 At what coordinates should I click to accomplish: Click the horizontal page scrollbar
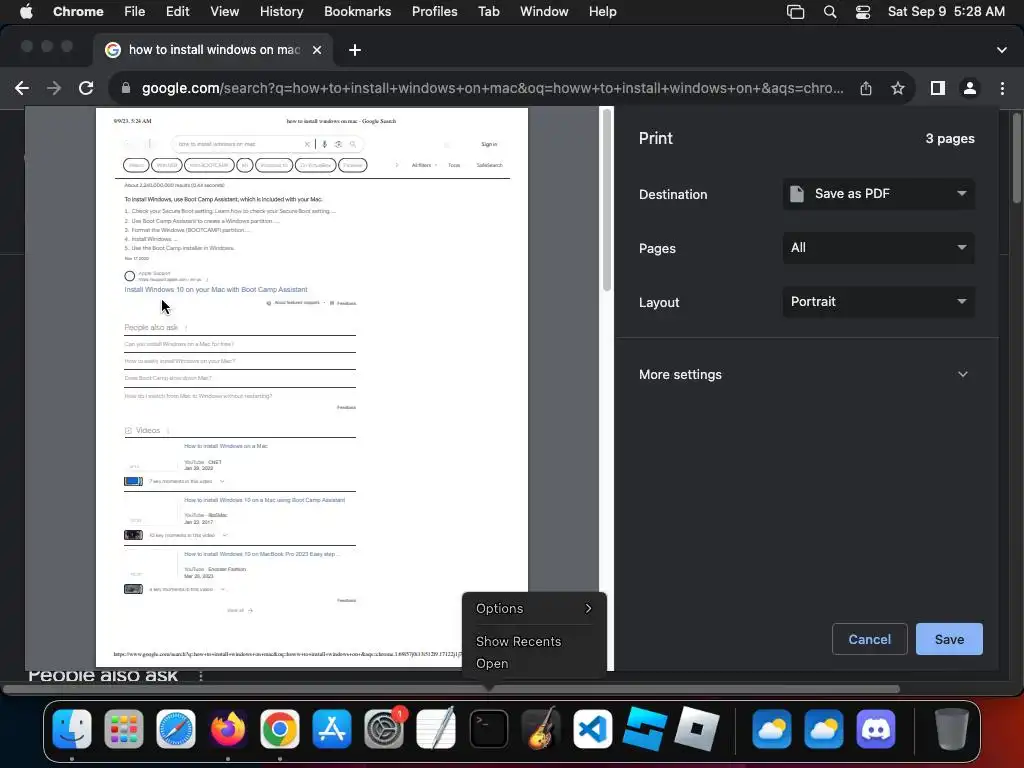pos(451,689)
